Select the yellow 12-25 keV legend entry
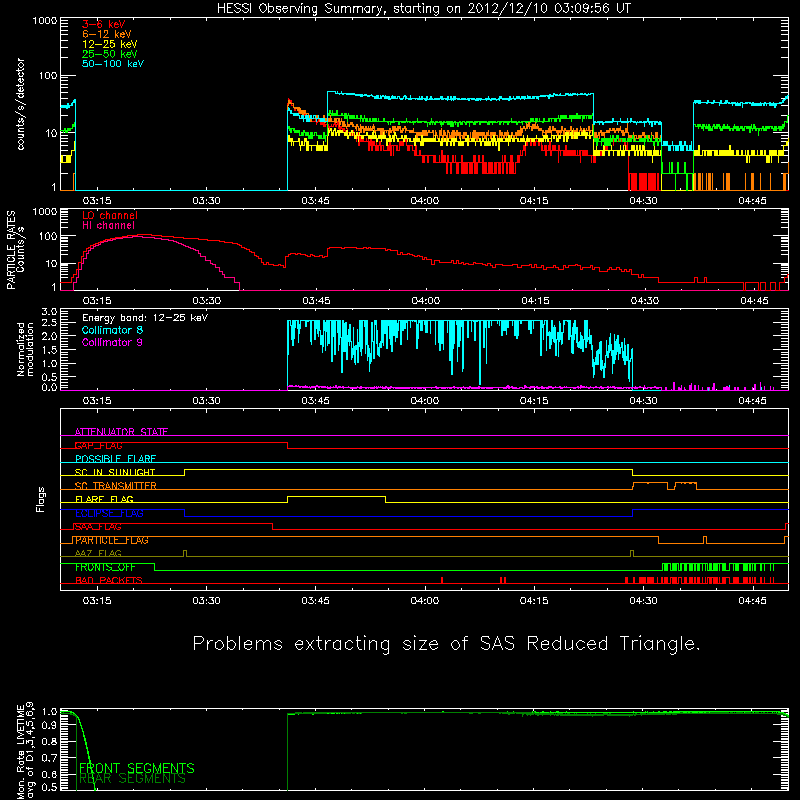Image resolution: width=800 pixels, height=800 pixels. click(110, 44)
